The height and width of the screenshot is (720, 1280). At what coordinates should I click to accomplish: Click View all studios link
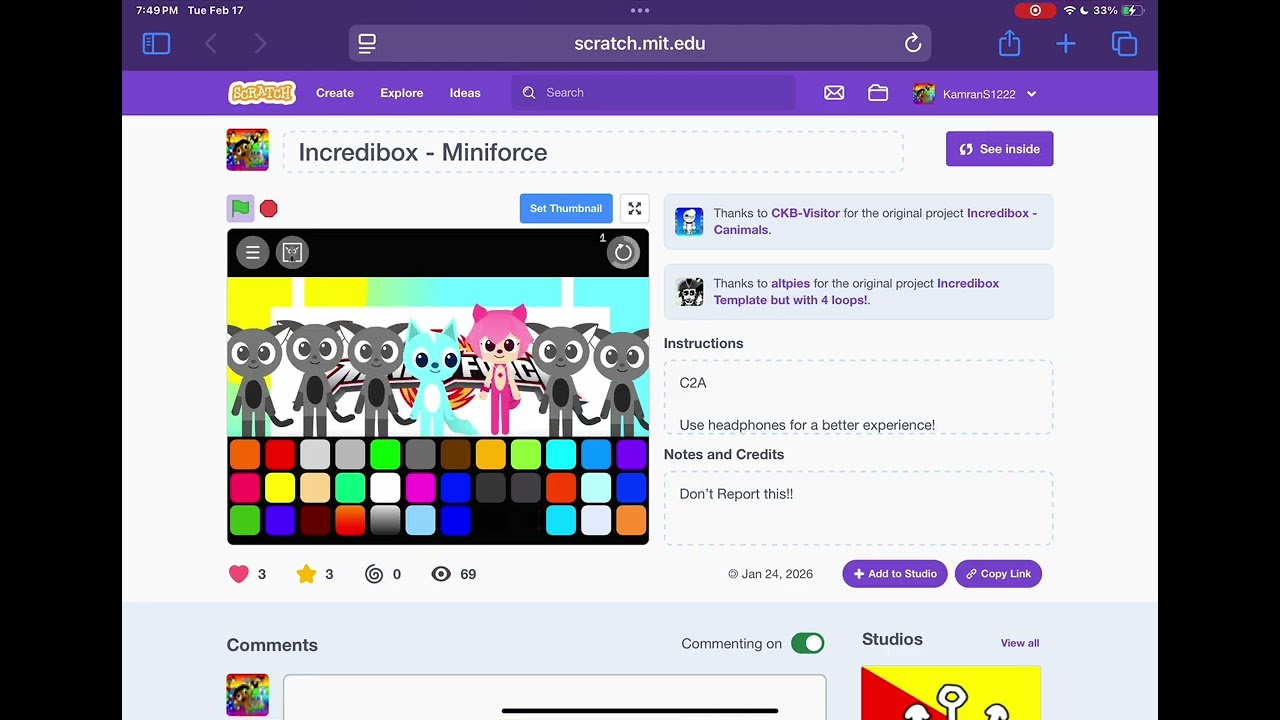(1020, 643)
